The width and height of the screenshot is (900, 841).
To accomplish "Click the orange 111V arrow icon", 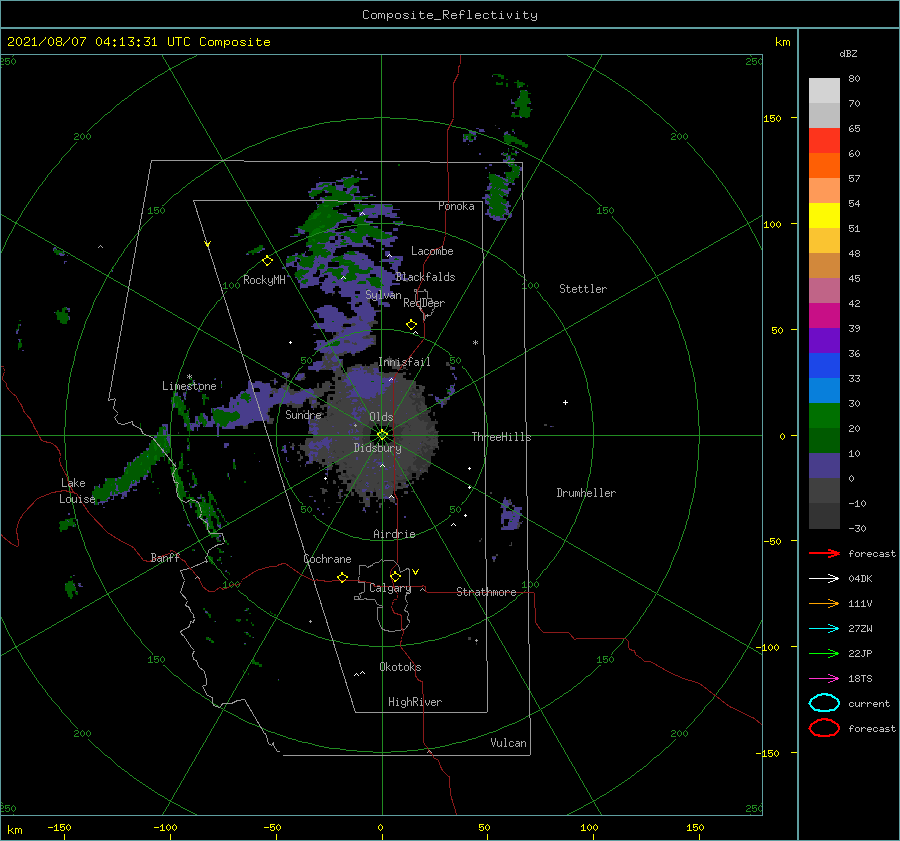I will tap(824, 603).
